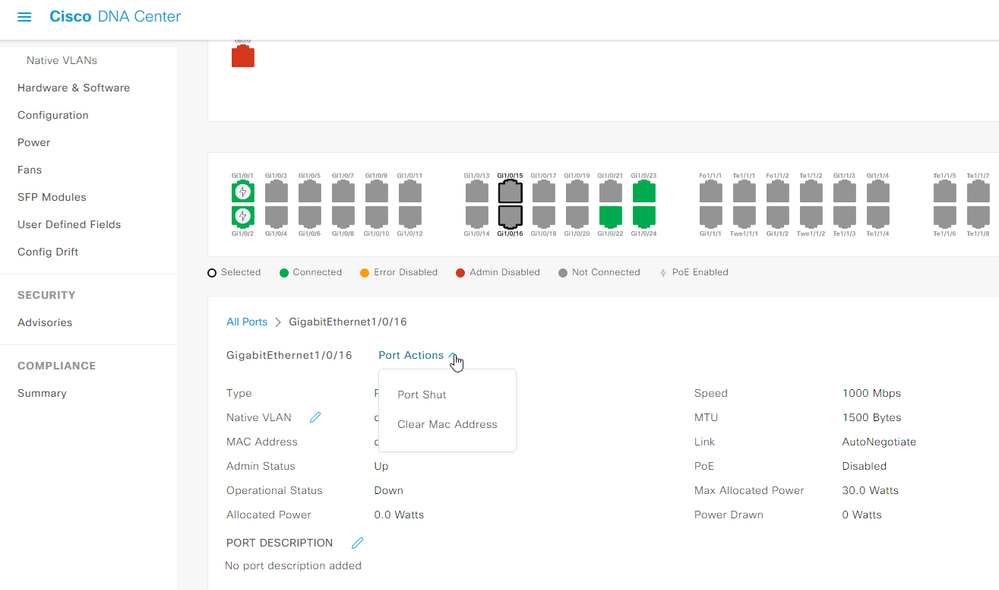Choose Clear Mac Address action
The image size is (999, 590).
point(447,424)
